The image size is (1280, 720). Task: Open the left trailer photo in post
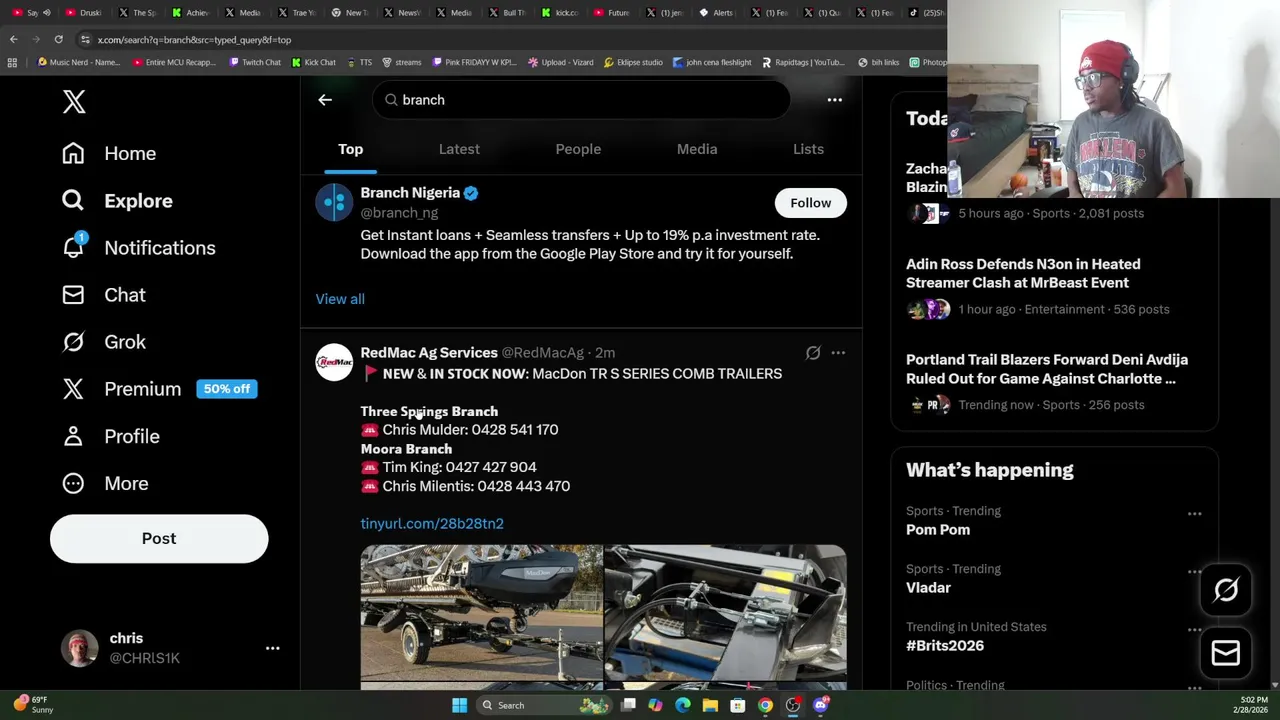click(x=481, y=613)
